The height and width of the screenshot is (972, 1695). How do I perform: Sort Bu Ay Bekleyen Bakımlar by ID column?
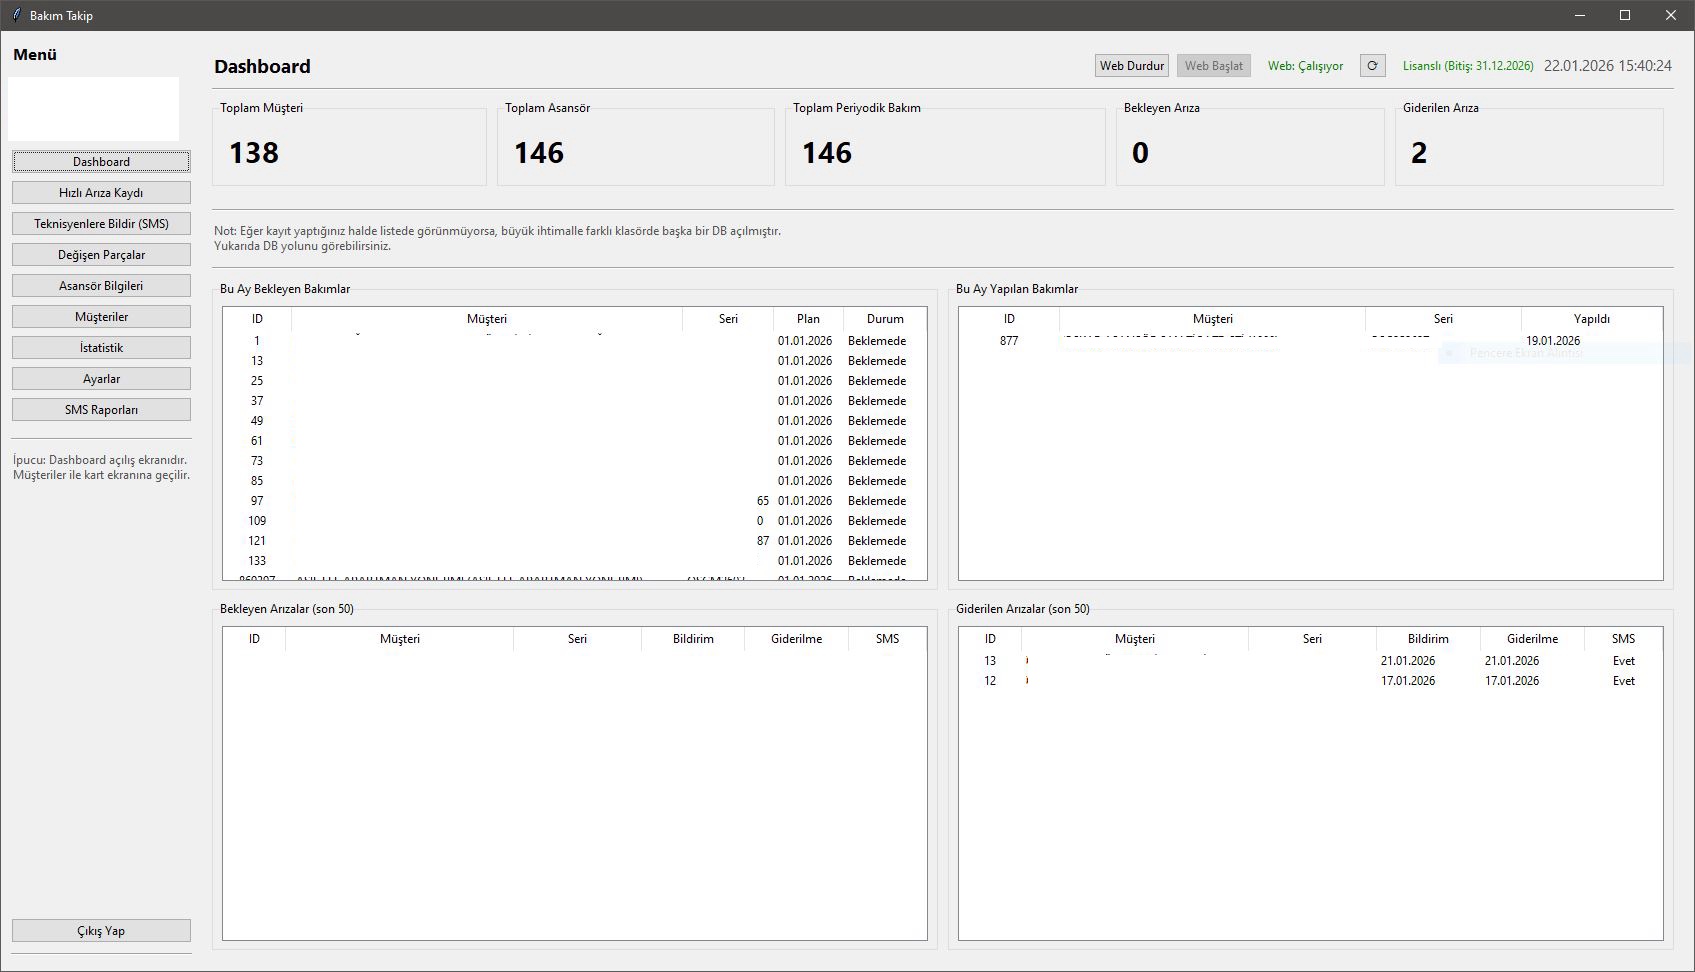257,318
